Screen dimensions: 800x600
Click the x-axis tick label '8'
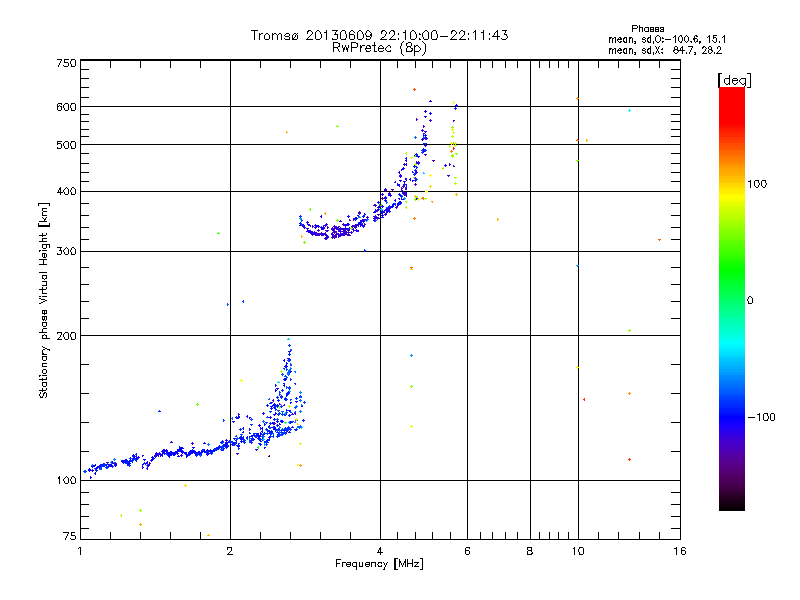530,551
